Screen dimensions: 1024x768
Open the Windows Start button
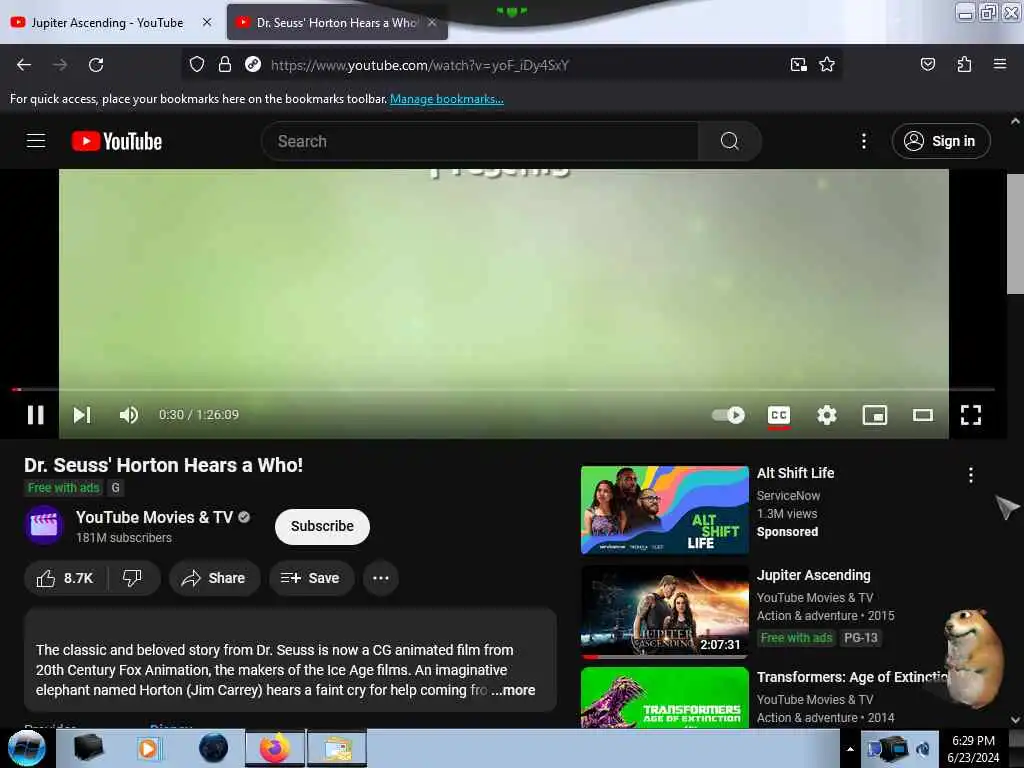click(27, 748)
